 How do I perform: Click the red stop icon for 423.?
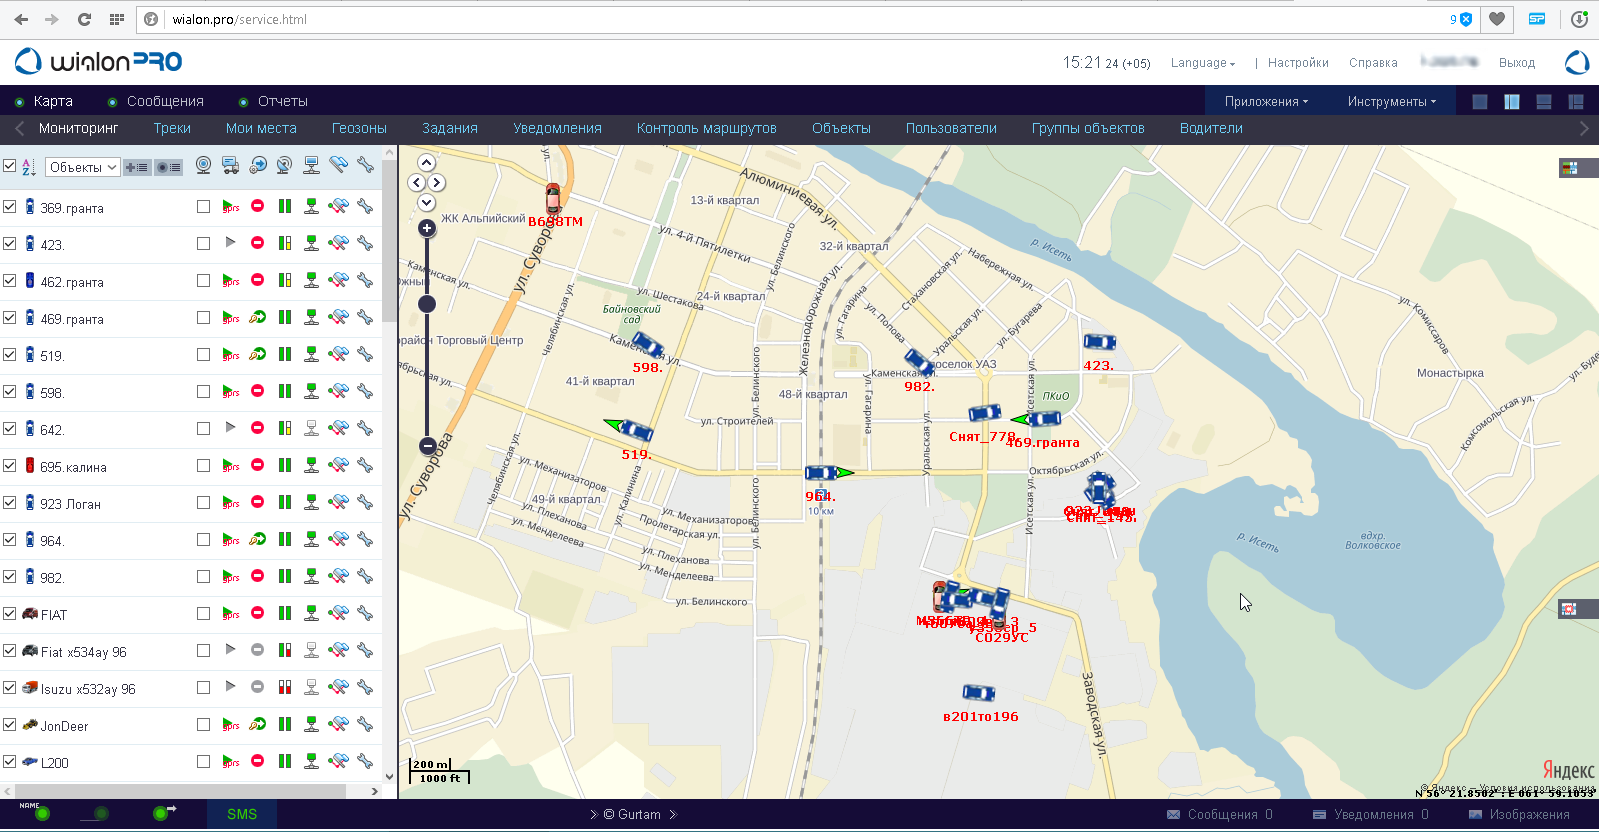(x=257, y=243)
